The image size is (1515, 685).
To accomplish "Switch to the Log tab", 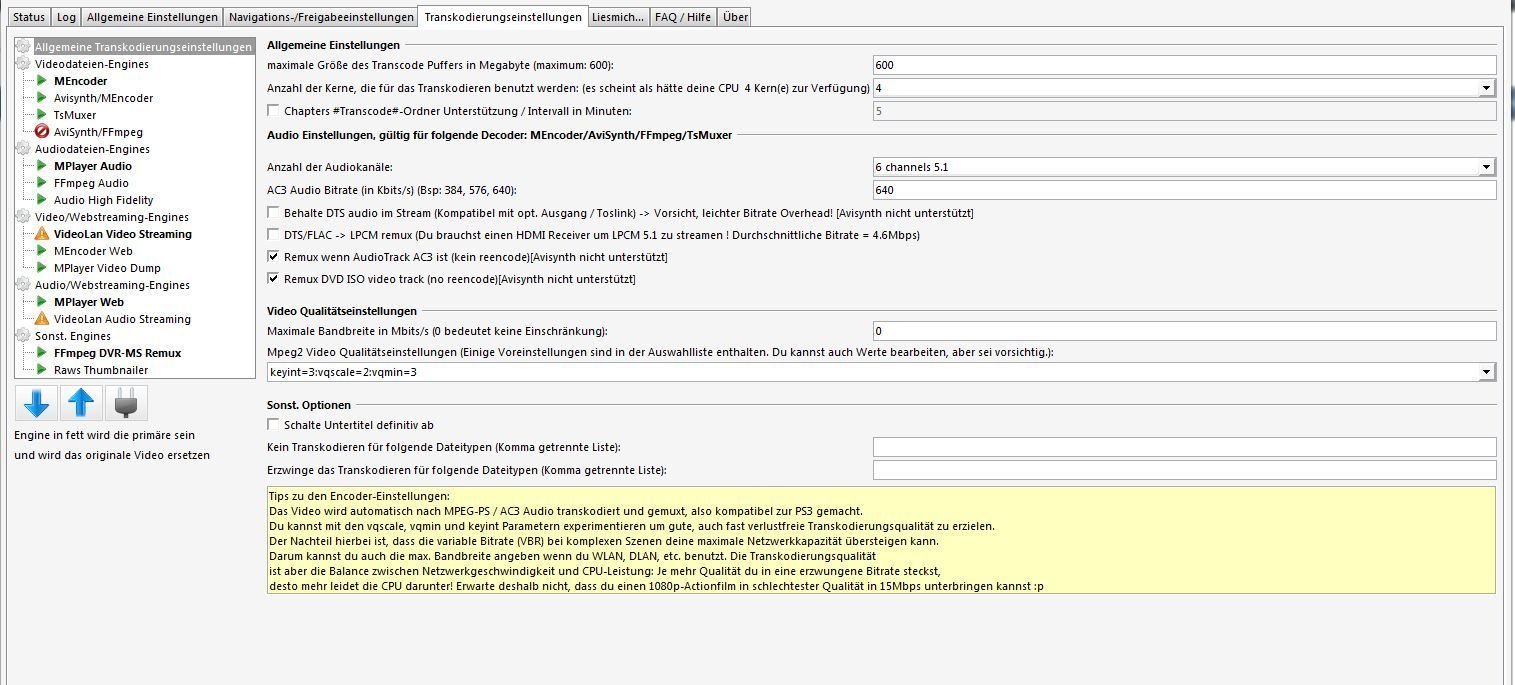I will (x=66, y=17).
